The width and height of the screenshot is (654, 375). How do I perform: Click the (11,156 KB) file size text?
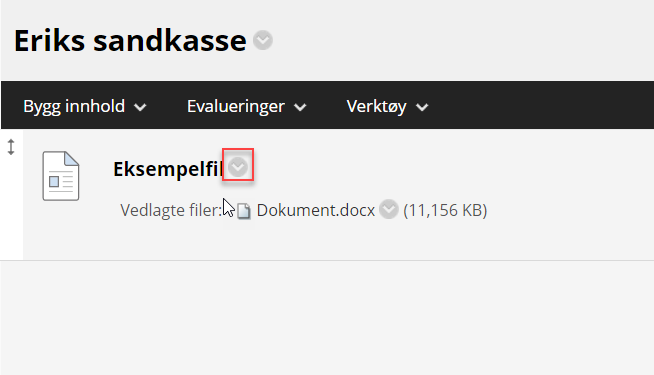click(x=445, y=210)
